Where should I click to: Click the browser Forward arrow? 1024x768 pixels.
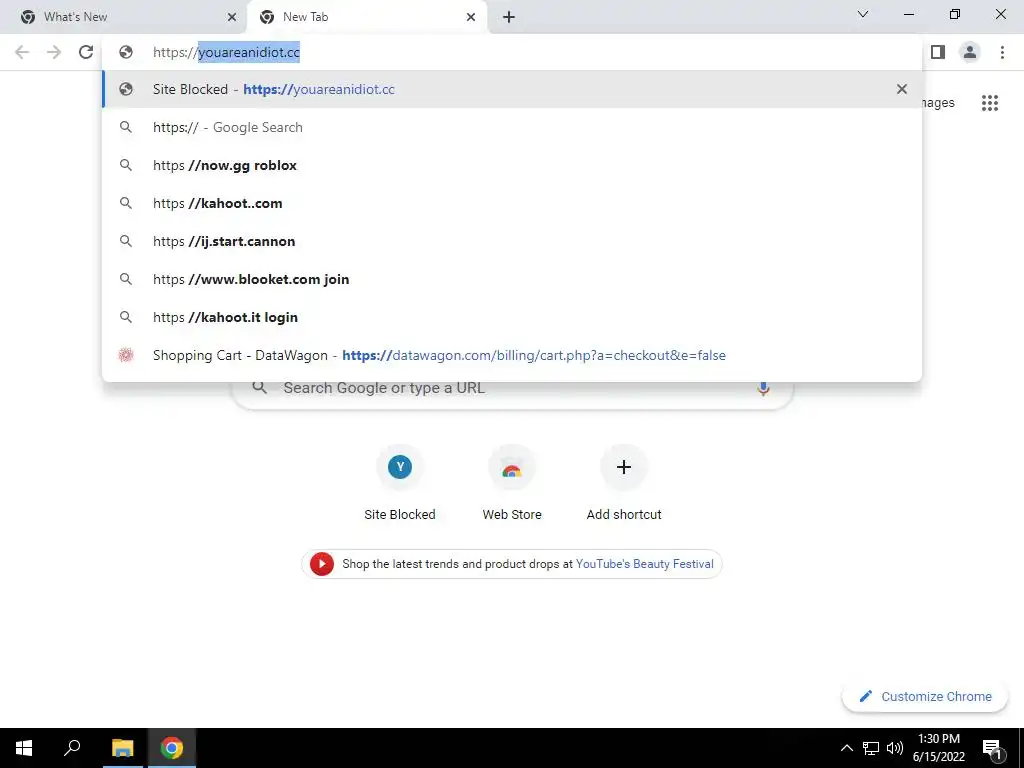[x=54, y=52]
